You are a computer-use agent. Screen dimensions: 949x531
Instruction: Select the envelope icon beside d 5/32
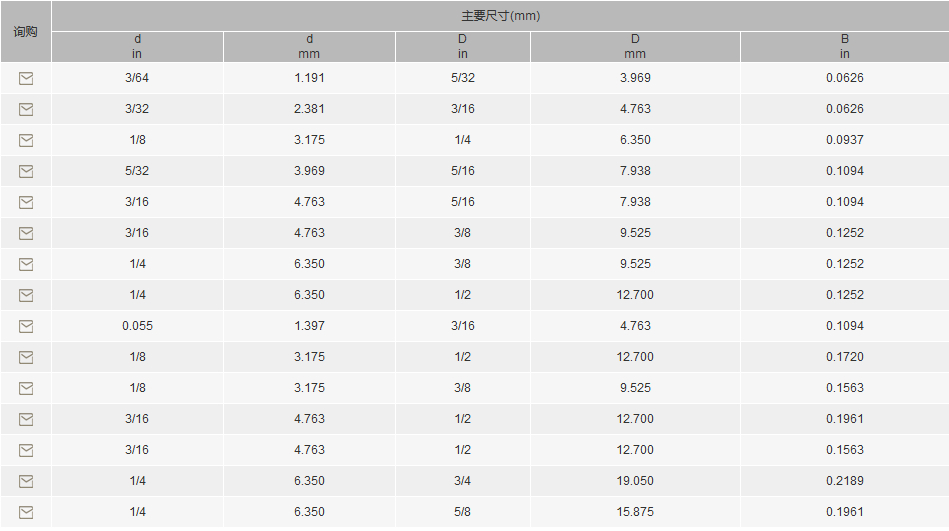[26, 171]
